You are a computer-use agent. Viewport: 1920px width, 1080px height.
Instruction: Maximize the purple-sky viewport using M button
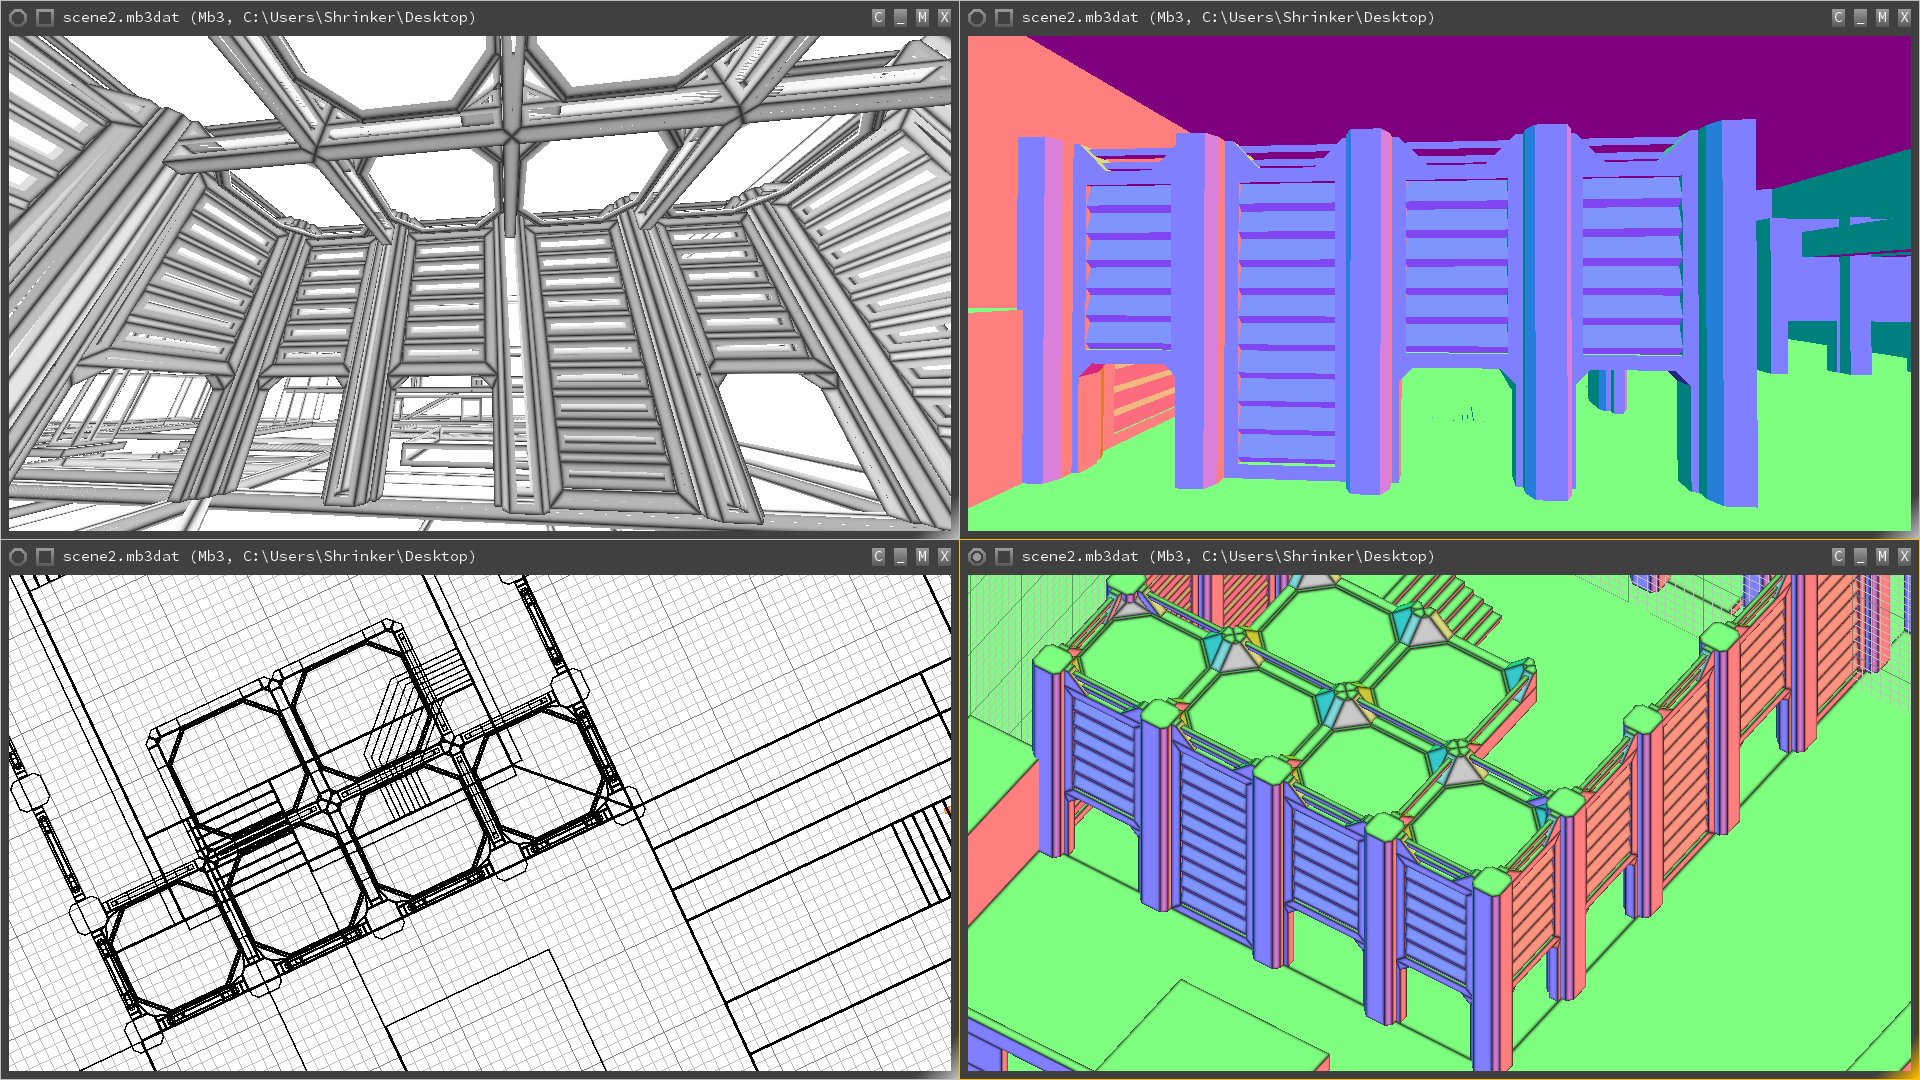point(1882,17)
